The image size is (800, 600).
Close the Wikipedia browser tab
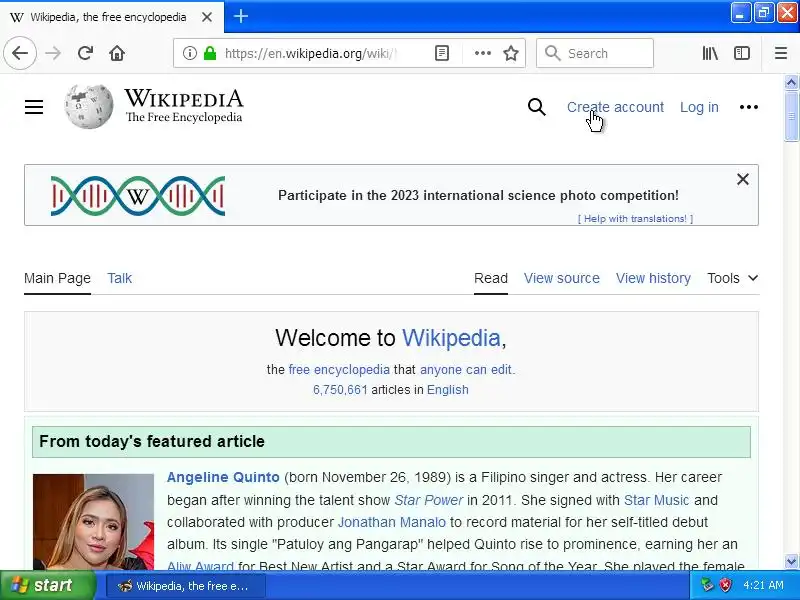tap(207, 17)
